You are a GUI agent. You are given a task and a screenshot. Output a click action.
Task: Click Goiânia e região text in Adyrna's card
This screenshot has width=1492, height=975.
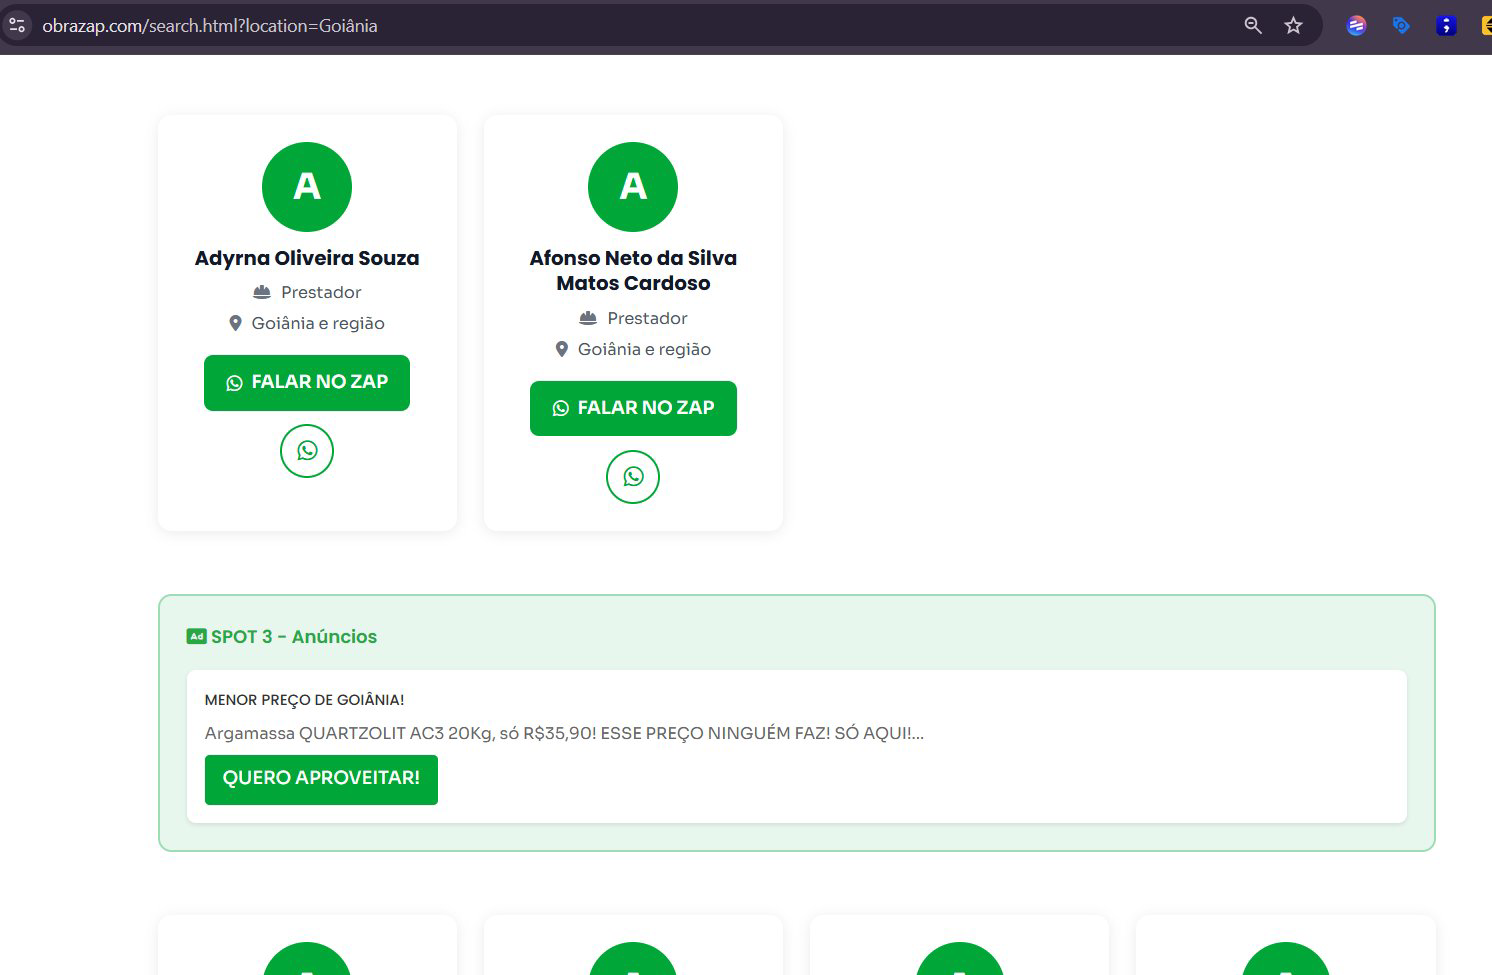pyautogui.click(x=318, y=323)
